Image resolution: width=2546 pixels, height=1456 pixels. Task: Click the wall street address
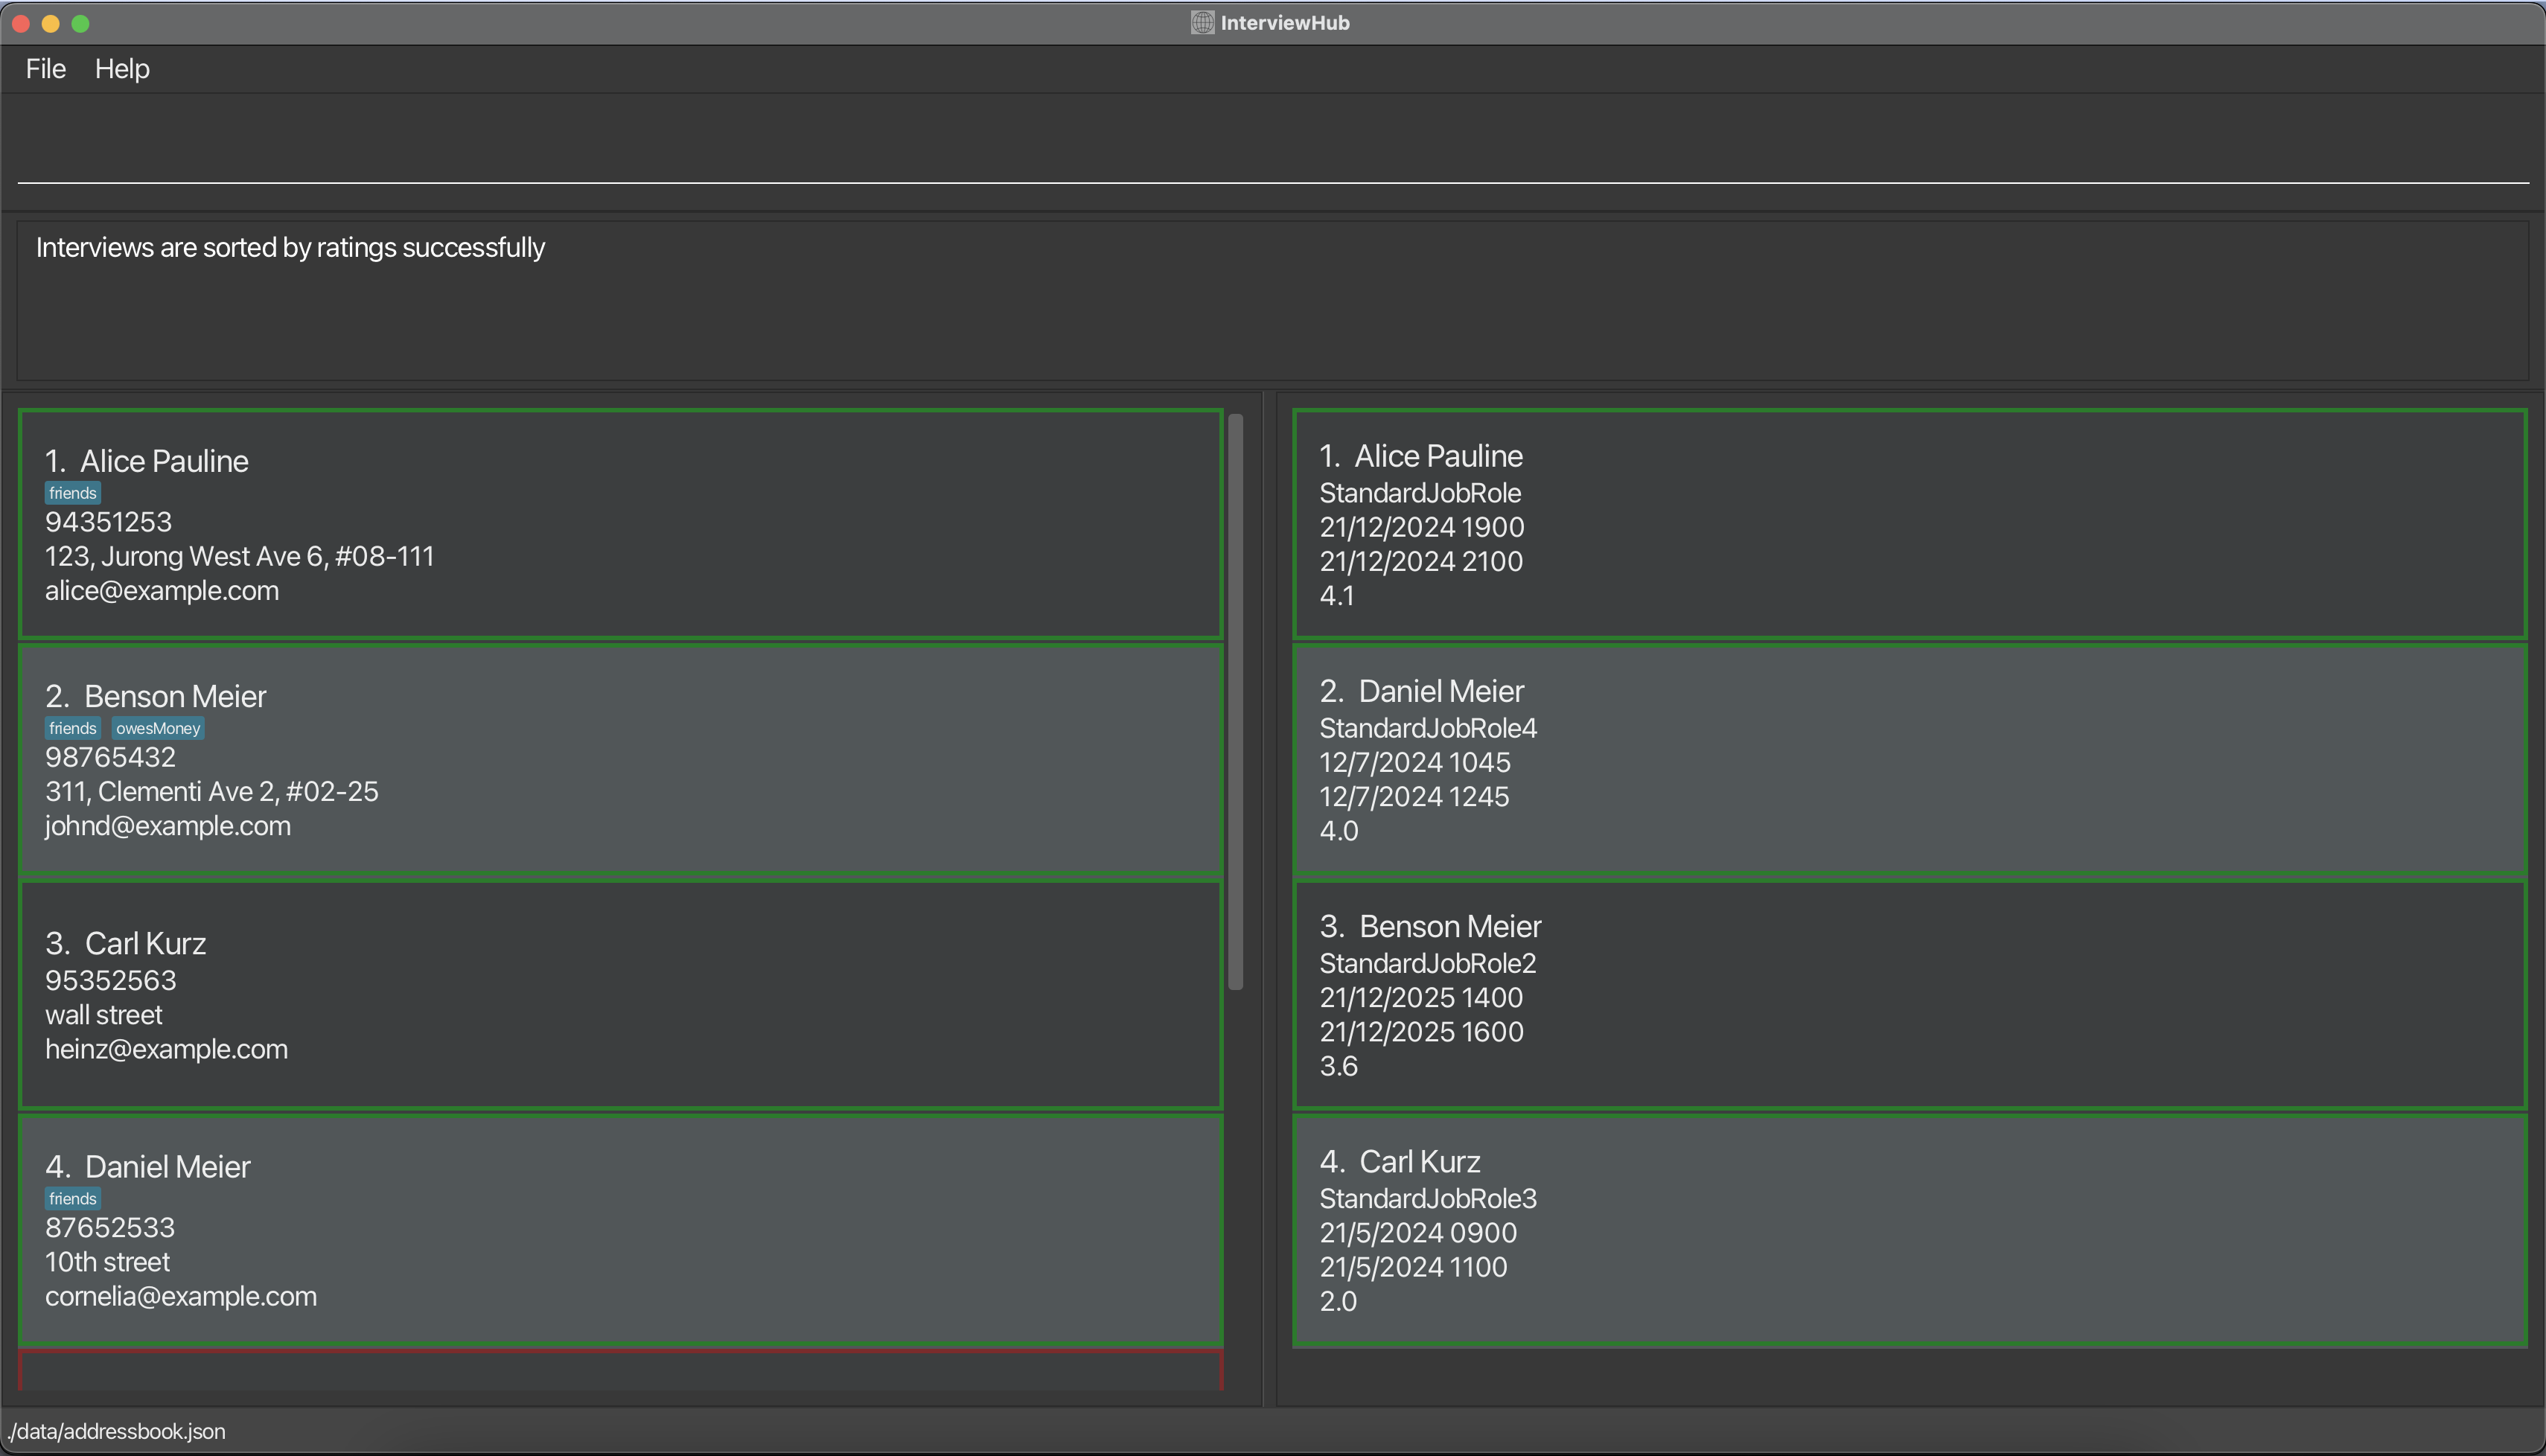(103, 1015)
